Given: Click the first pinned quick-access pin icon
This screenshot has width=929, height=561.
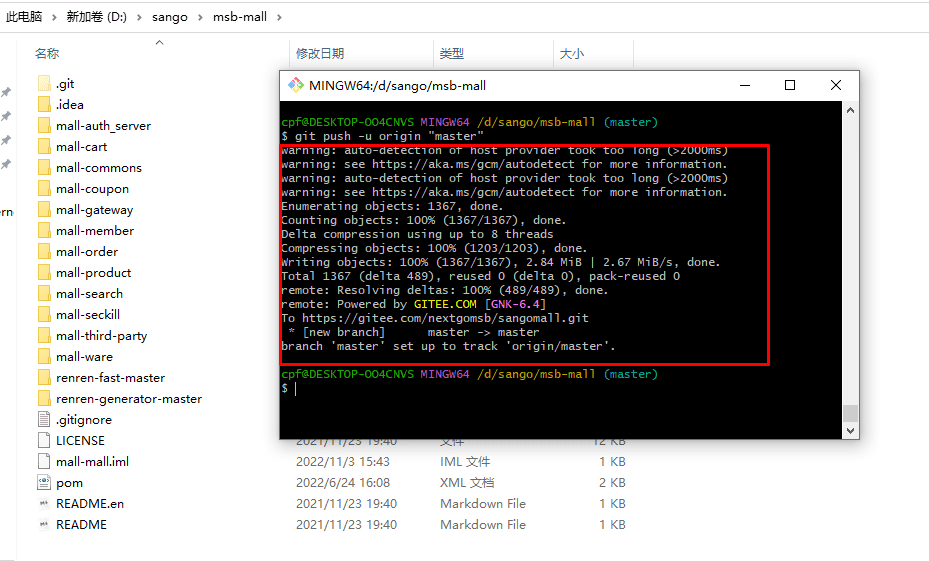Looking at the screenshot, I should click(6, 92).
